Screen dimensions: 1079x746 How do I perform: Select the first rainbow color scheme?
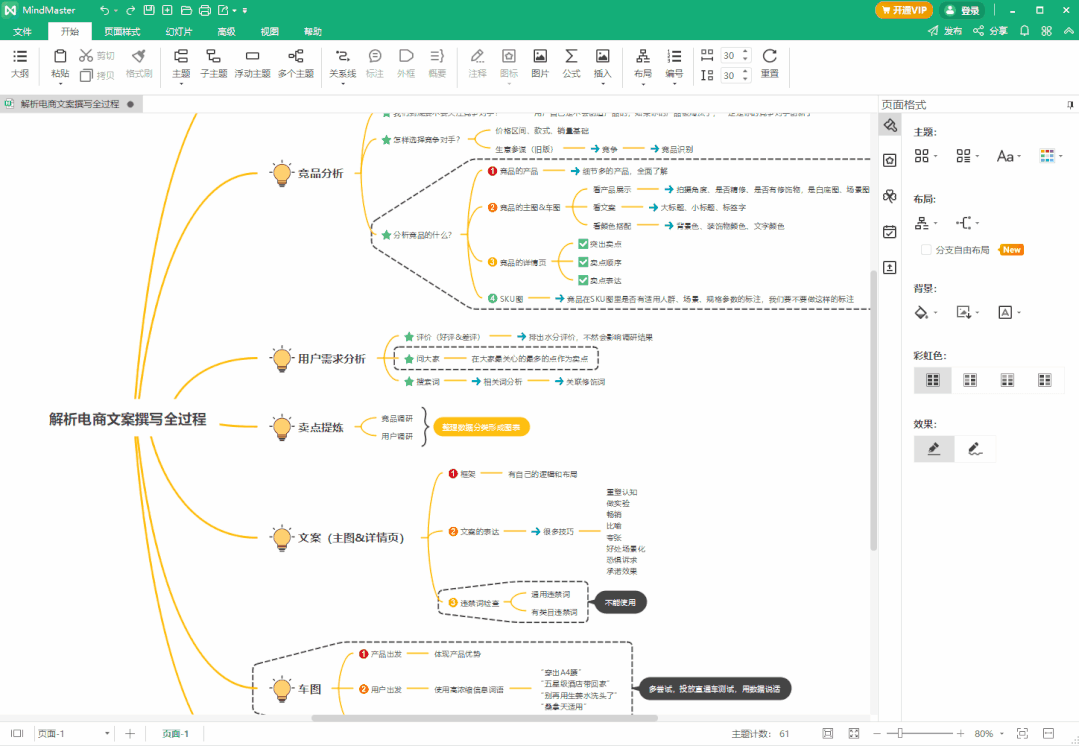[932, 380]
